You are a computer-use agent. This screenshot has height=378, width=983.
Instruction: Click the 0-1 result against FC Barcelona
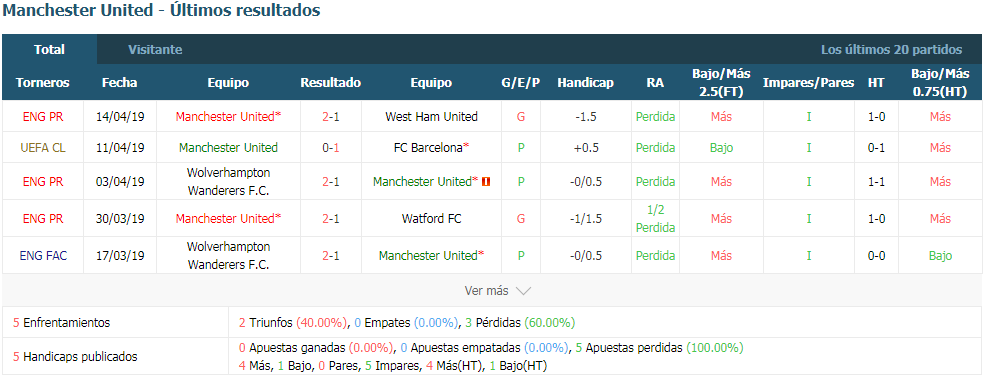click(330, 148)
